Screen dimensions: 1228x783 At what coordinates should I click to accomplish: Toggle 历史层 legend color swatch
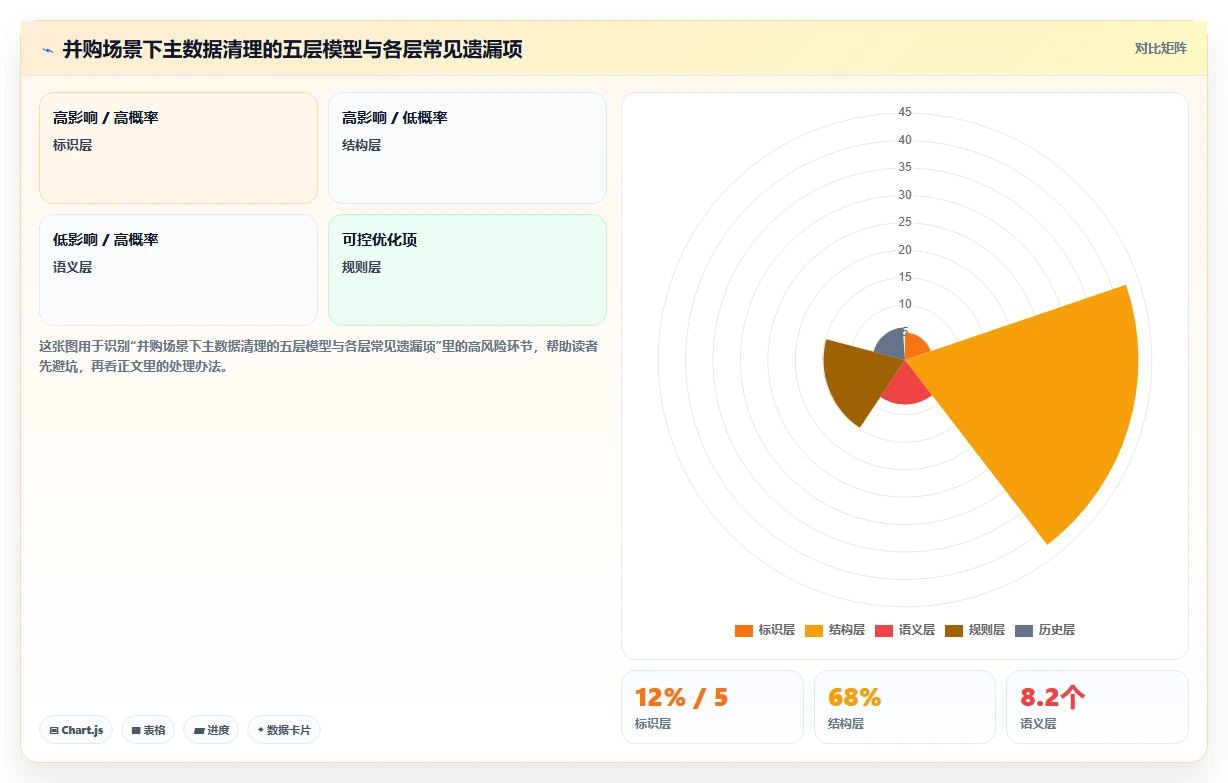[x=1024, y=630]
